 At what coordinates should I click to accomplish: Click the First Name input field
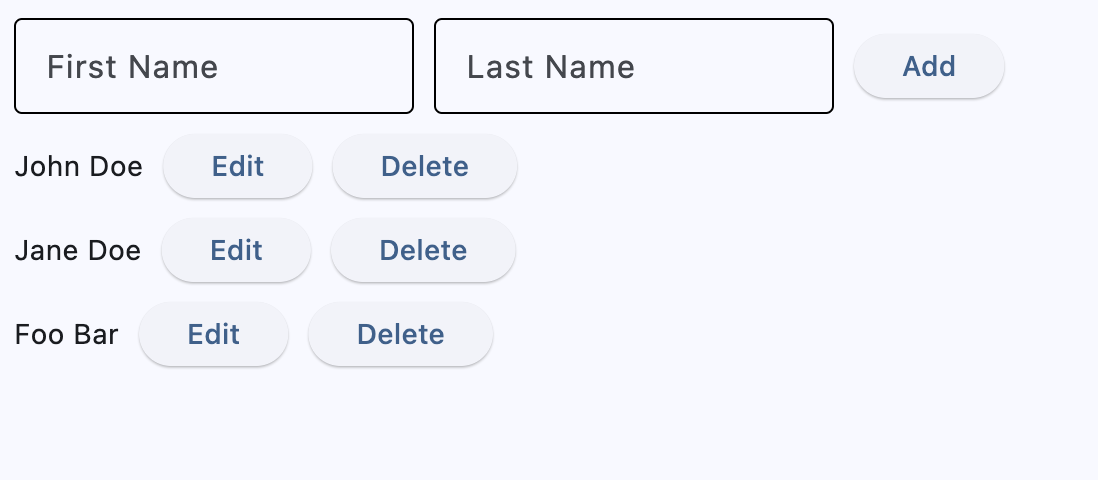[213, 66]
